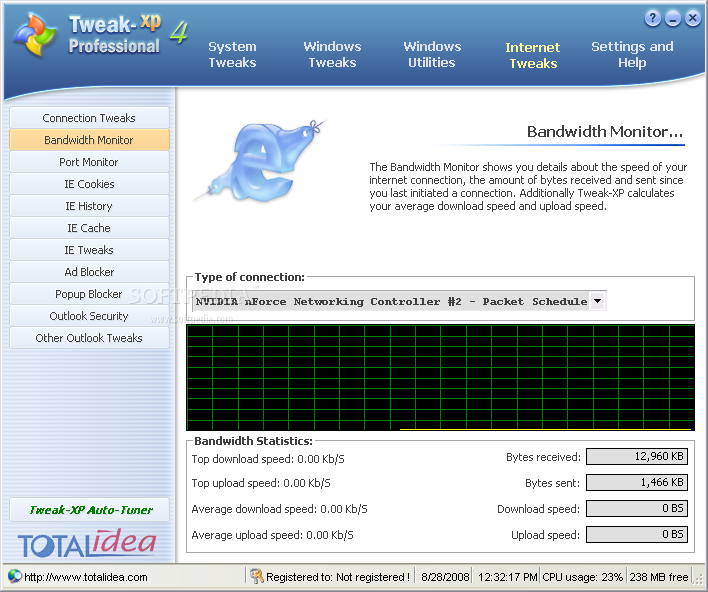The image size is (708, 592).
Task: Click the TOTALidea logo
Action: point(87,544)
